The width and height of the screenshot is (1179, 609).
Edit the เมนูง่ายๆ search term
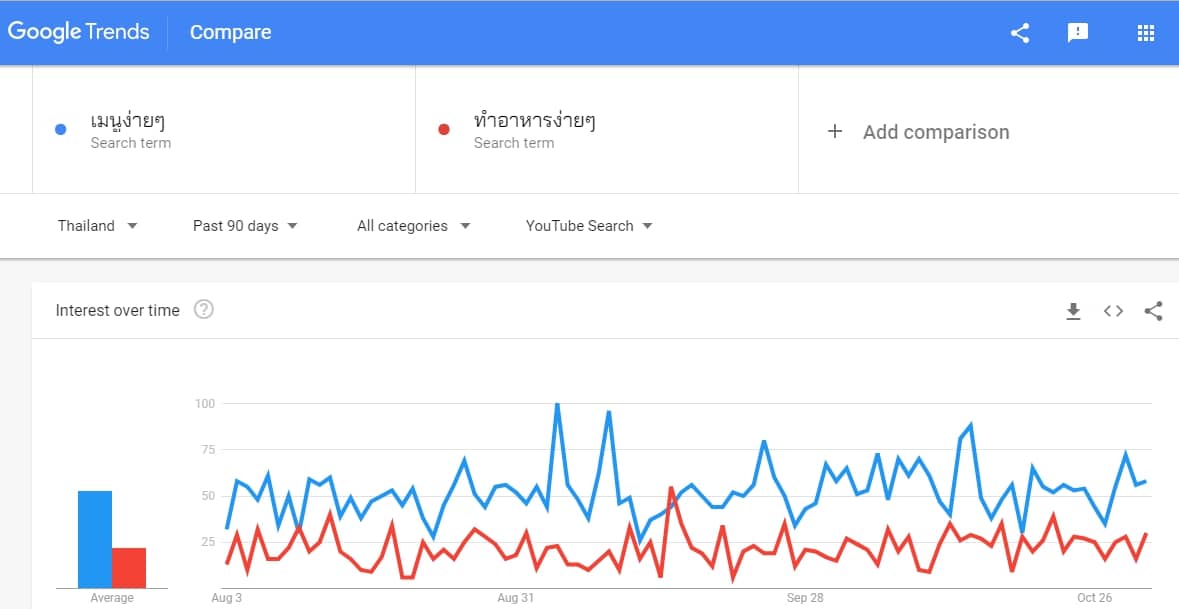[128, 122]
